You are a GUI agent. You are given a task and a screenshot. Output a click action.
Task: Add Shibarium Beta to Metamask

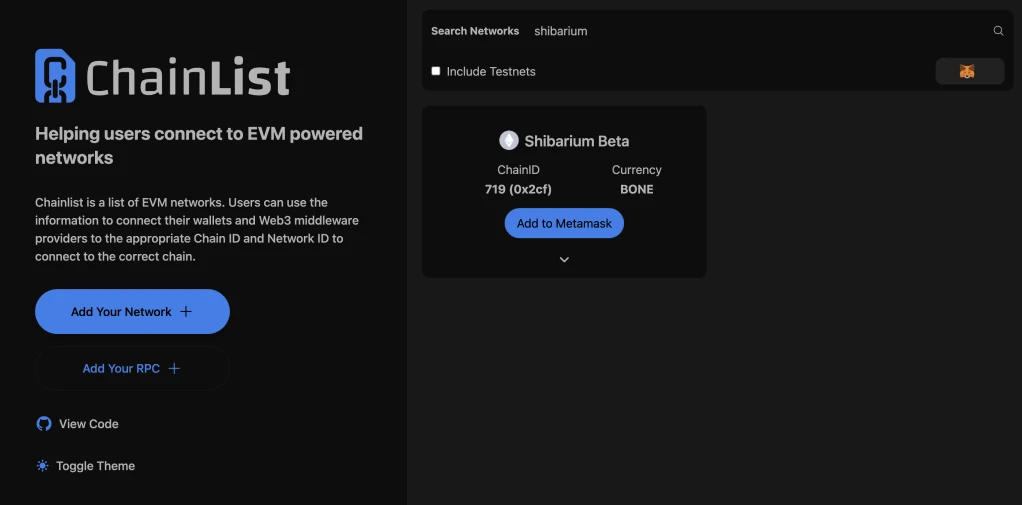[564, 224]
